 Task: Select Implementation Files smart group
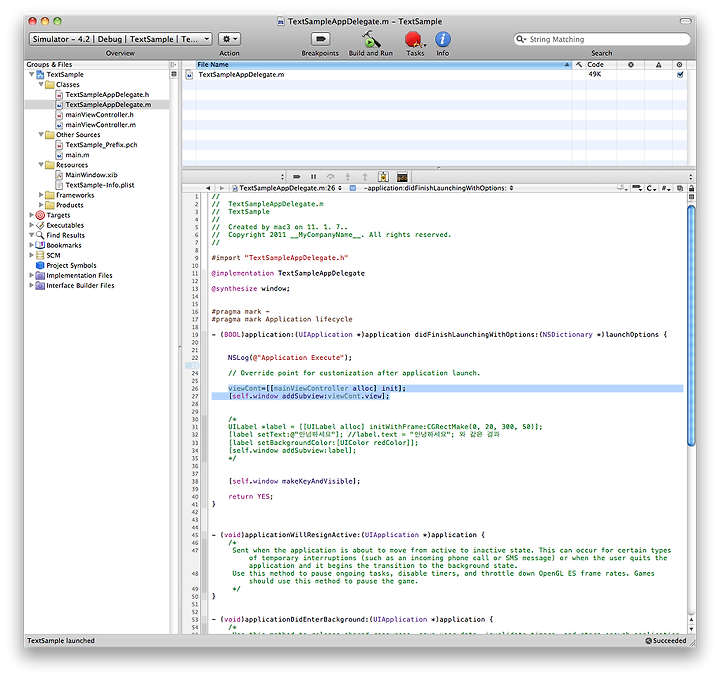[x=79, y=275]
